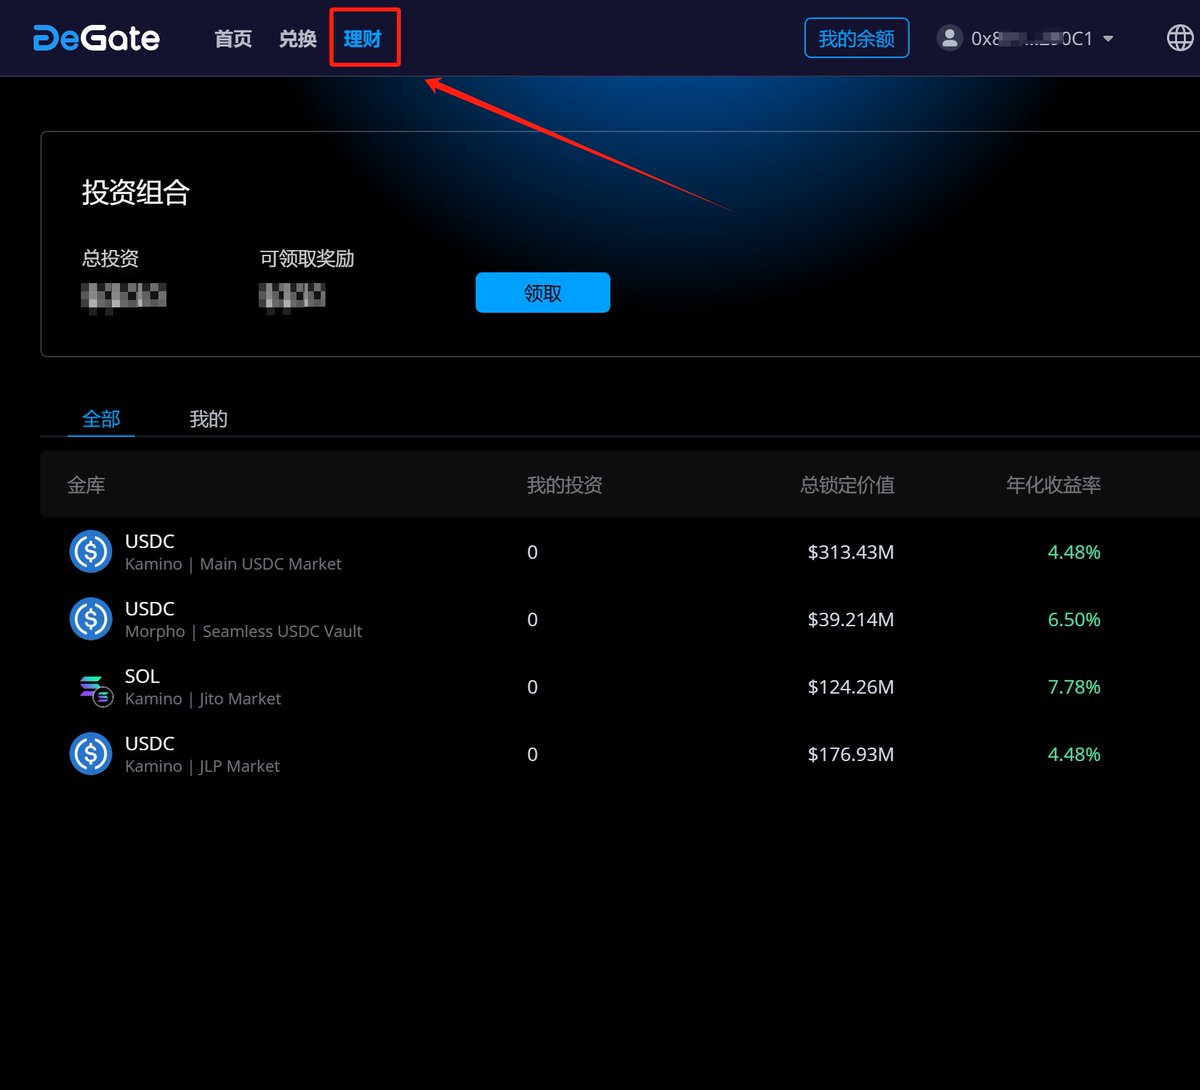1200x1090 pixels.
Task: Switch to the 全部 tab
Action: [x=101, y=419]
